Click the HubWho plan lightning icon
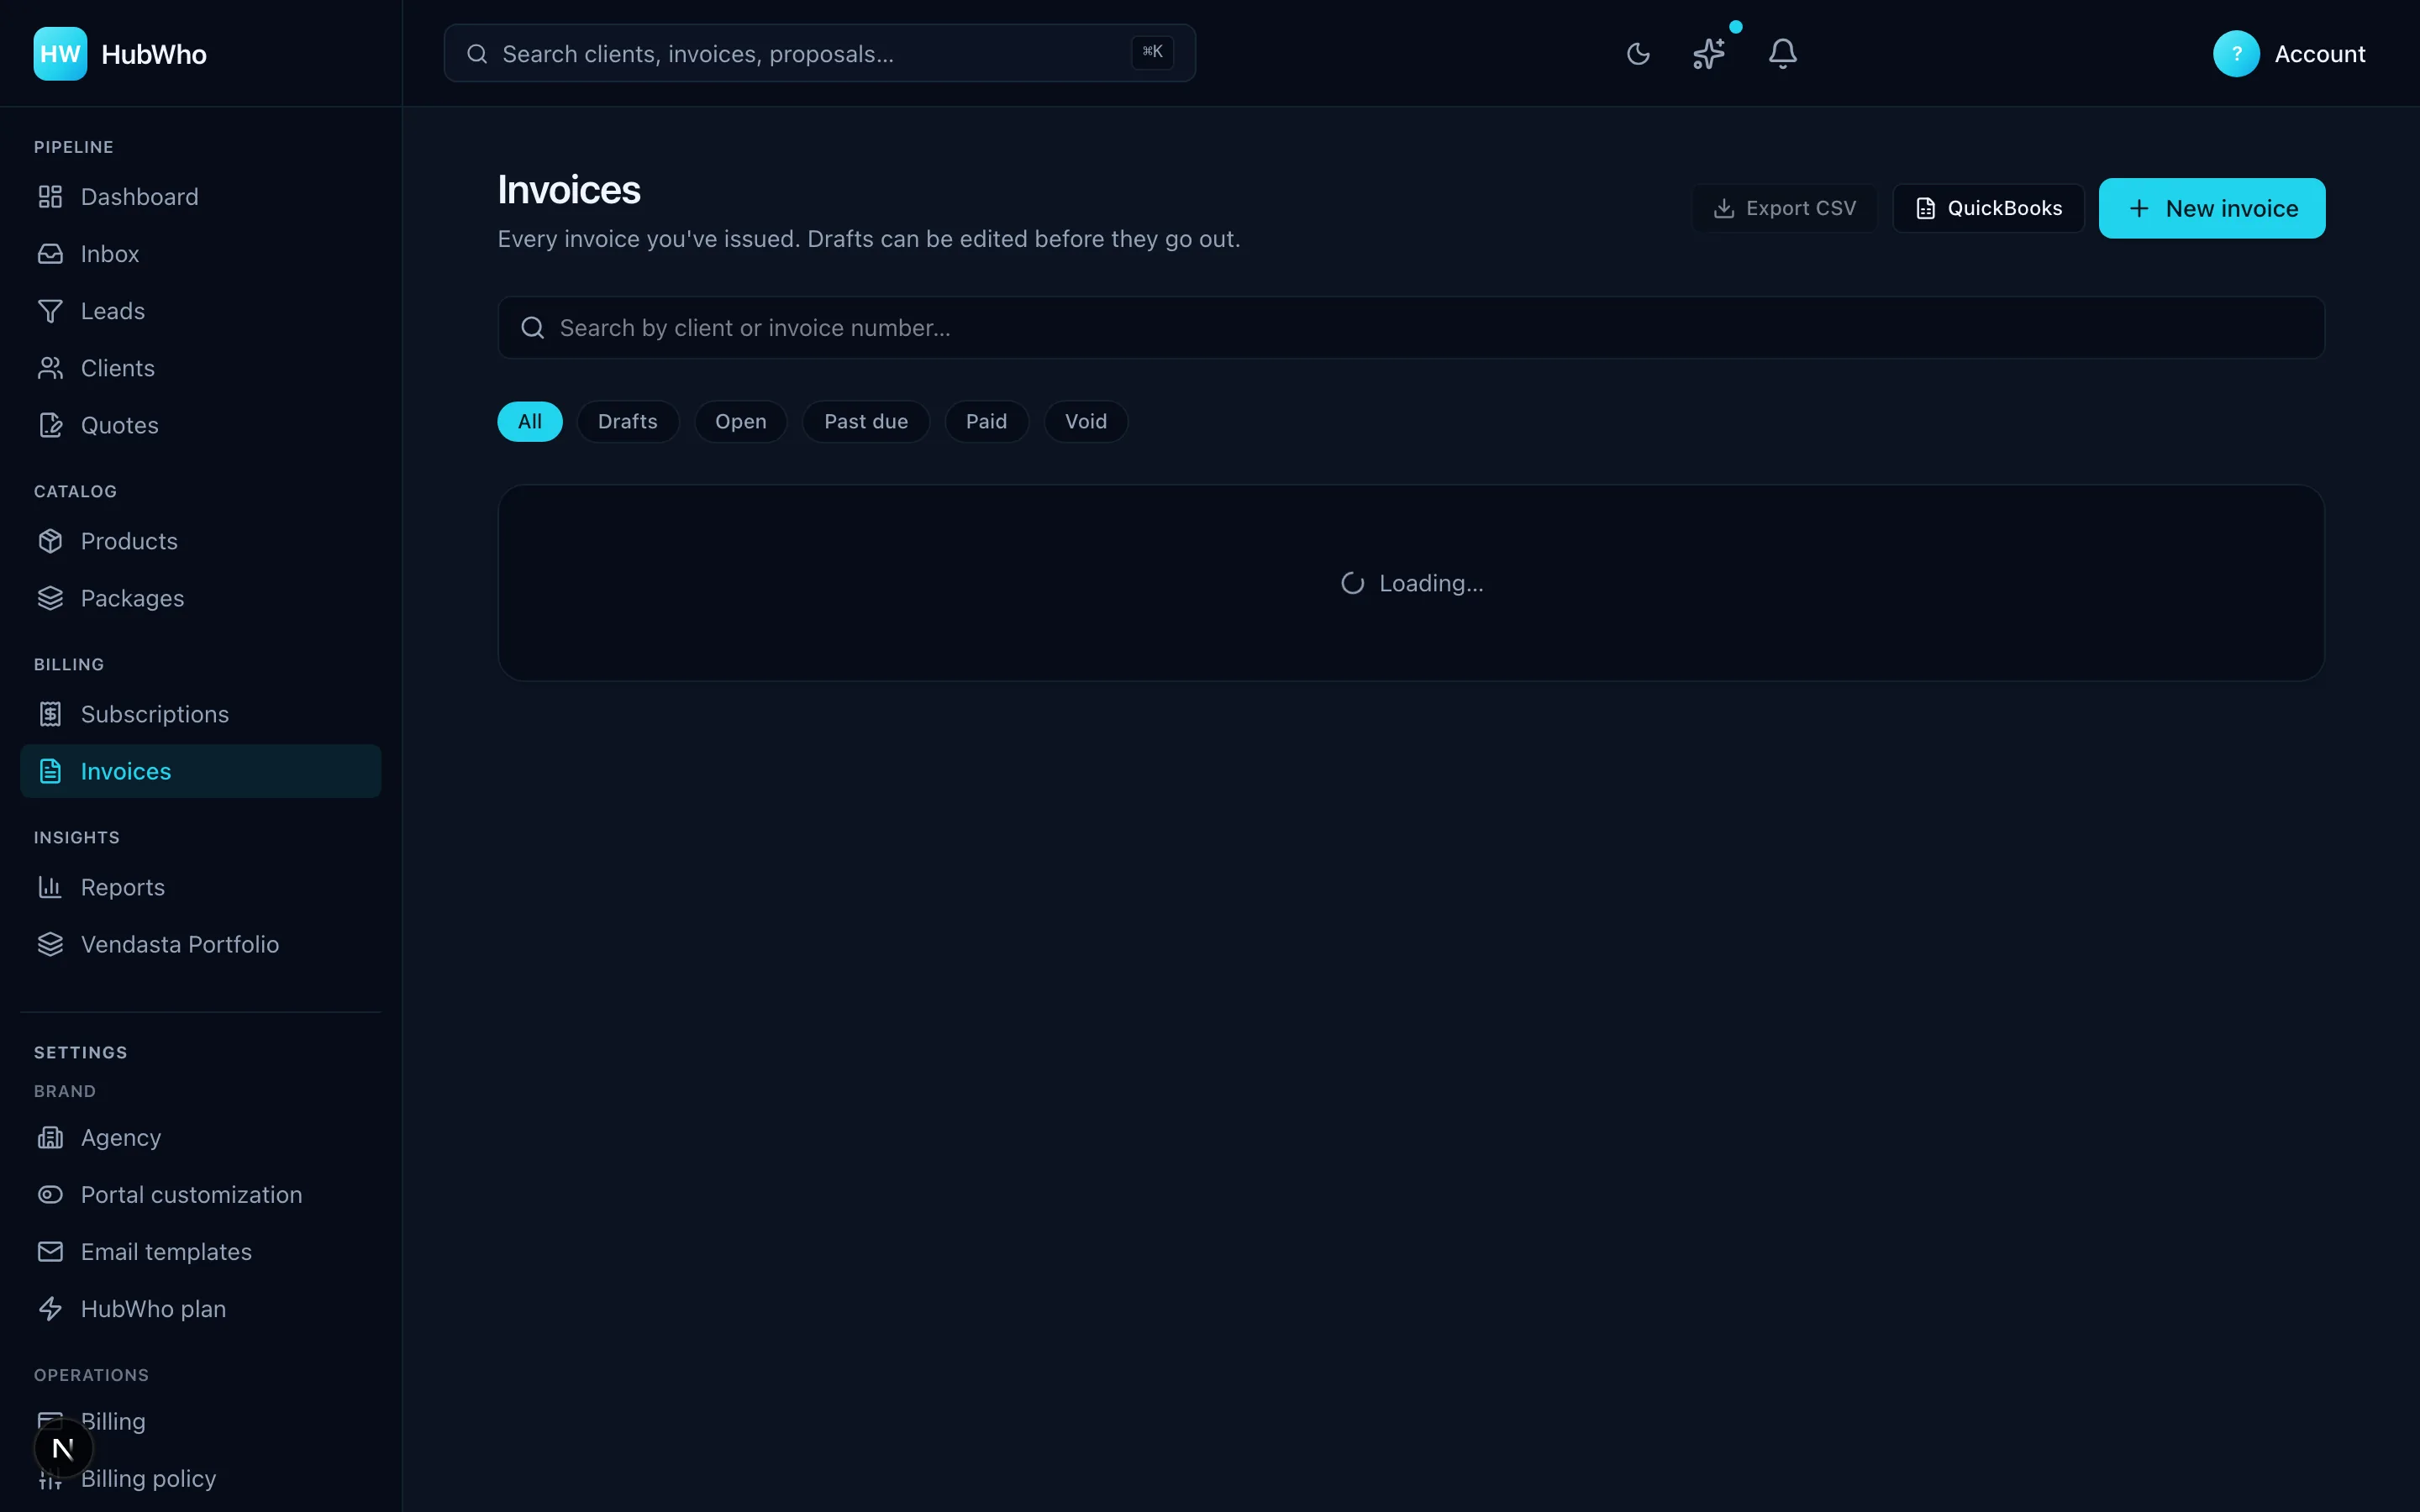Image resolution: width=2420 pixels, height=1512 pixels. (x=50, y=1309)
